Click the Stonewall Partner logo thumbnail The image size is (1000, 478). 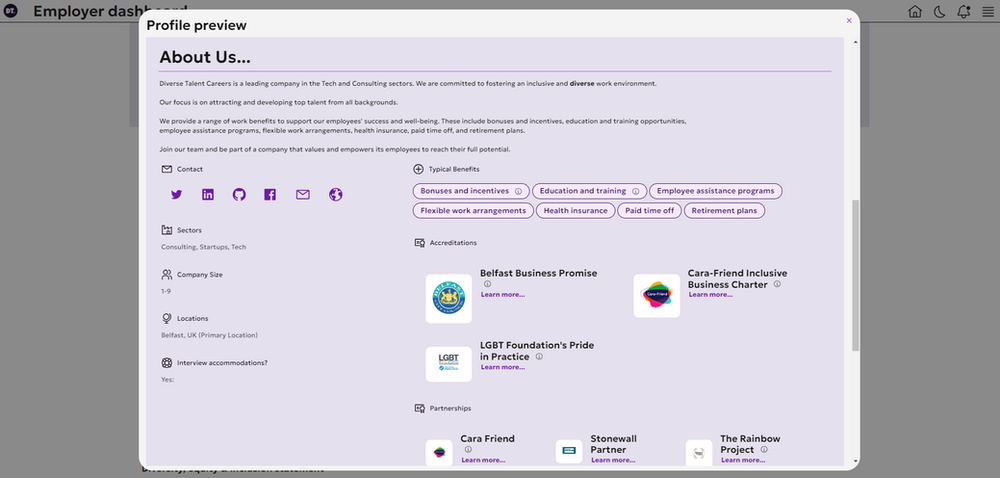click(569, 451)
